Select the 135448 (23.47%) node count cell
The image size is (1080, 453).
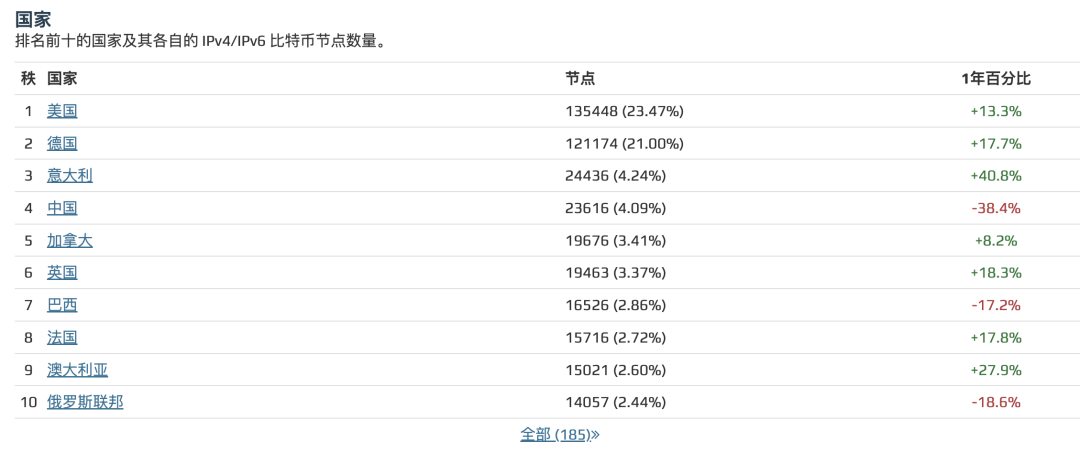pyautogui.click(x=624, y=111)
